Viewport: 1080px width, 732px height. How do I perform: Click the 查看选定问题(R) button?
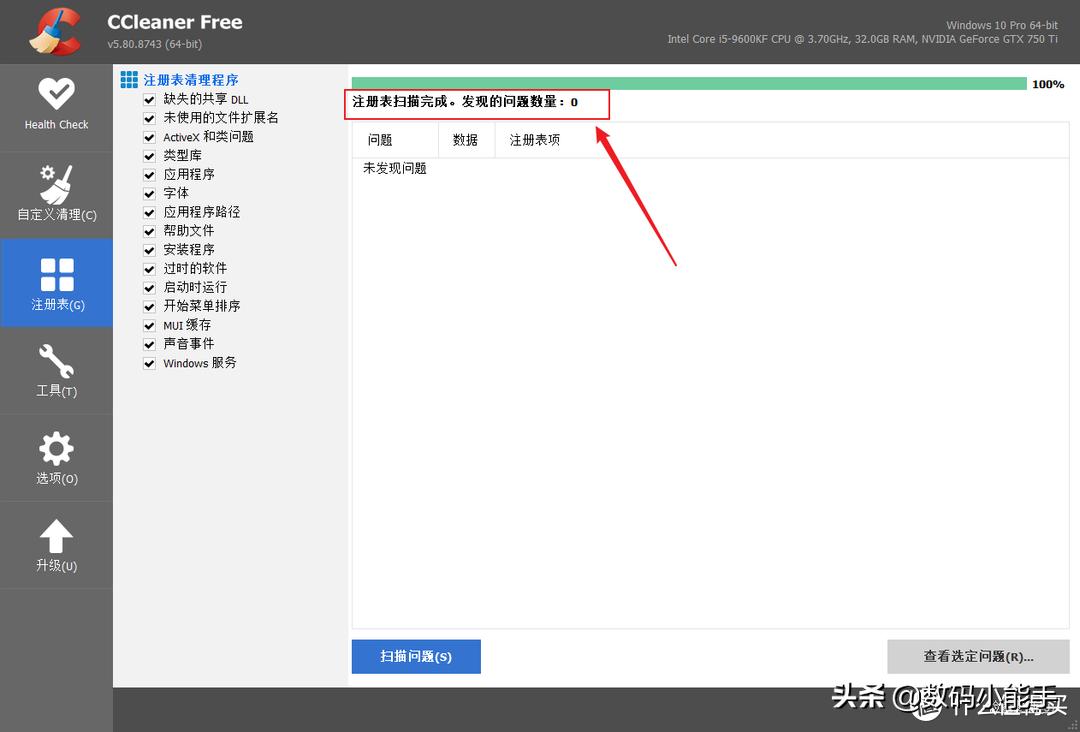point(978,656)
